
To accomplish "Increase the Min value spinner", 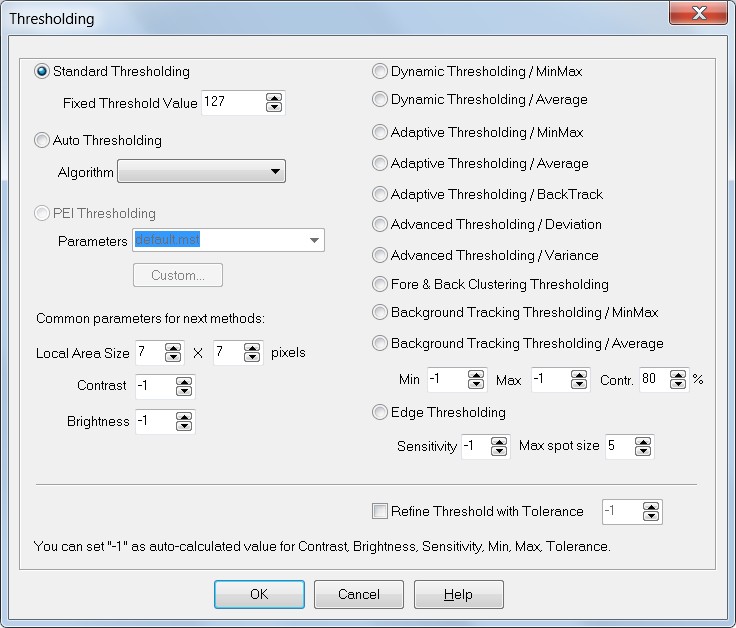I will 476,375.
